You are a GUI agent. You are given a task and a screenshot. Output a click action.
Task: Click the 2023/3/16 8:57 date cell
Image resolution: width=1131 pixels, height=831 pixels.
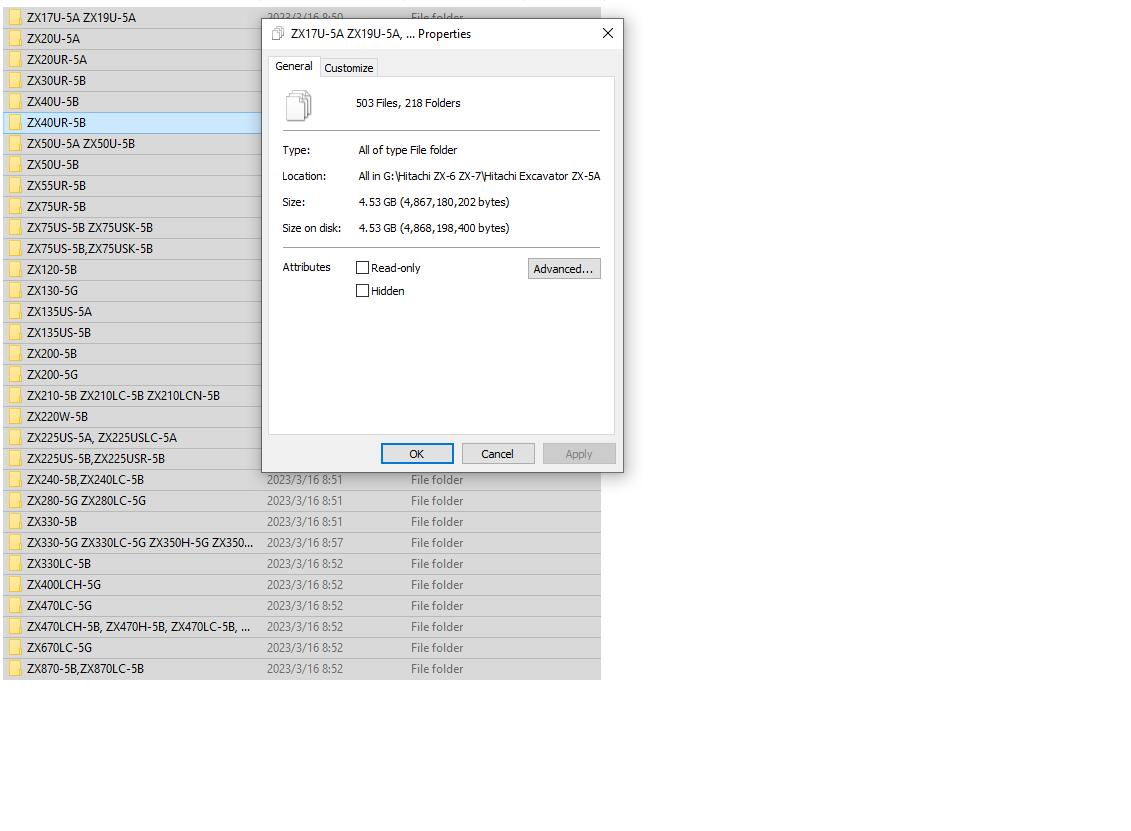(x=305, y=542)
